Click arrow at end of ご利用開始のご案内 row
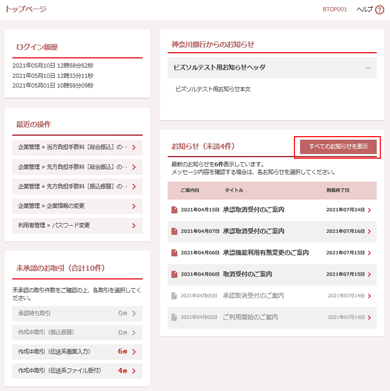The height and width of the screenshot is (391, 390). [x=369, y=317]
